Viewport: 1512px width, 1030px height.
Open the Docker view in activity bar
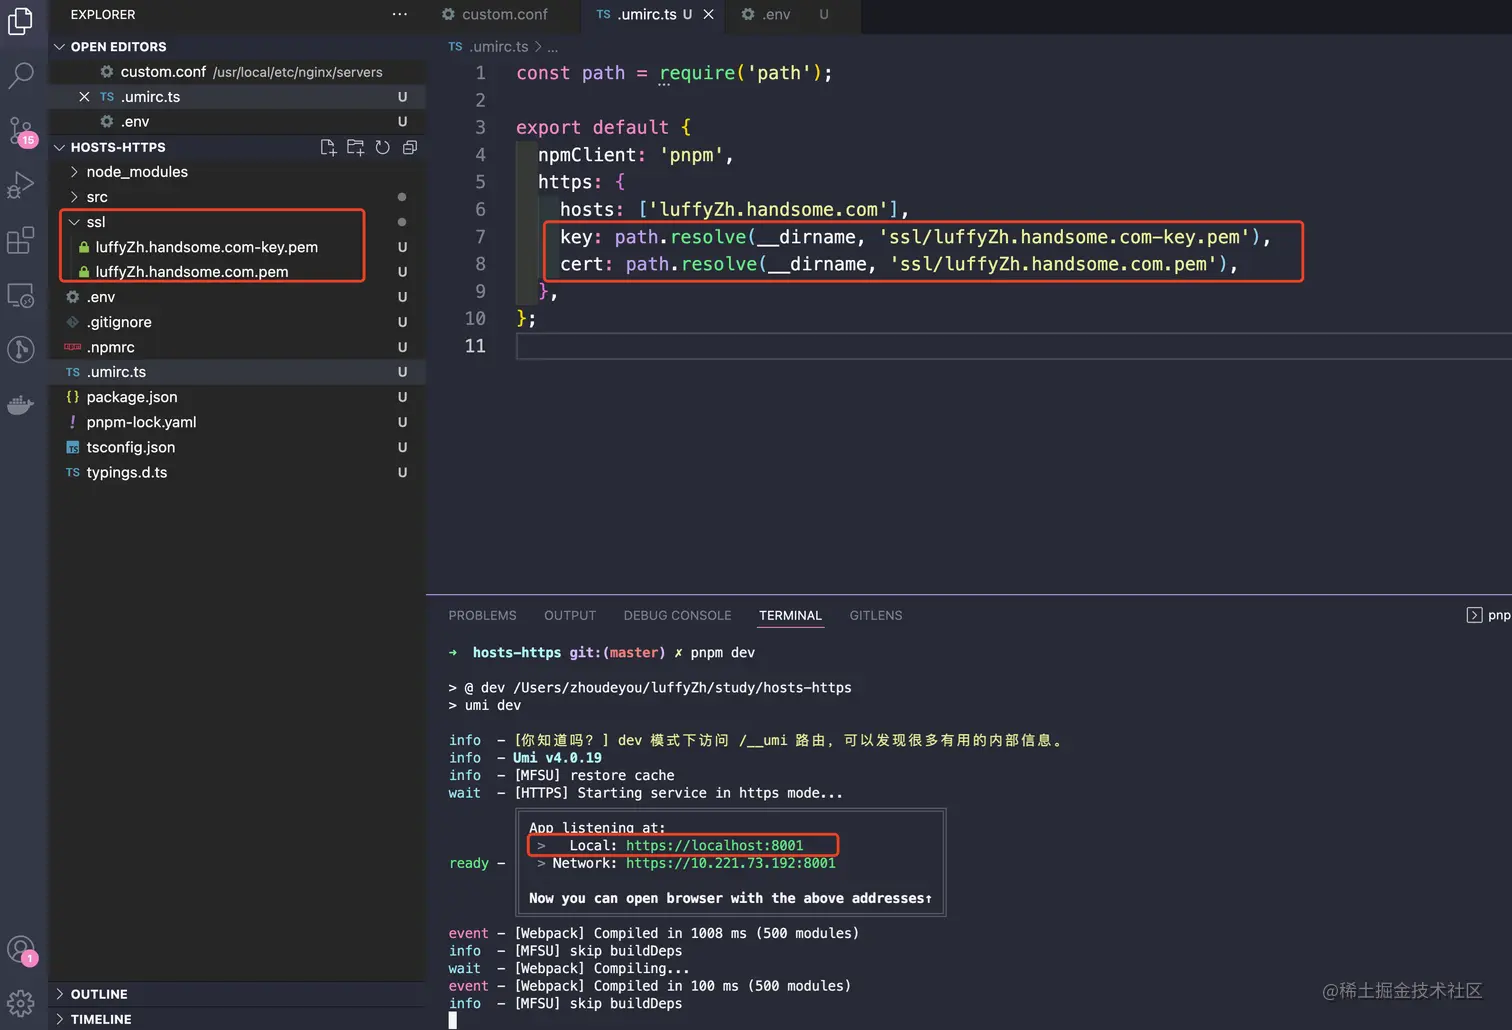click(x=21, y=405)
